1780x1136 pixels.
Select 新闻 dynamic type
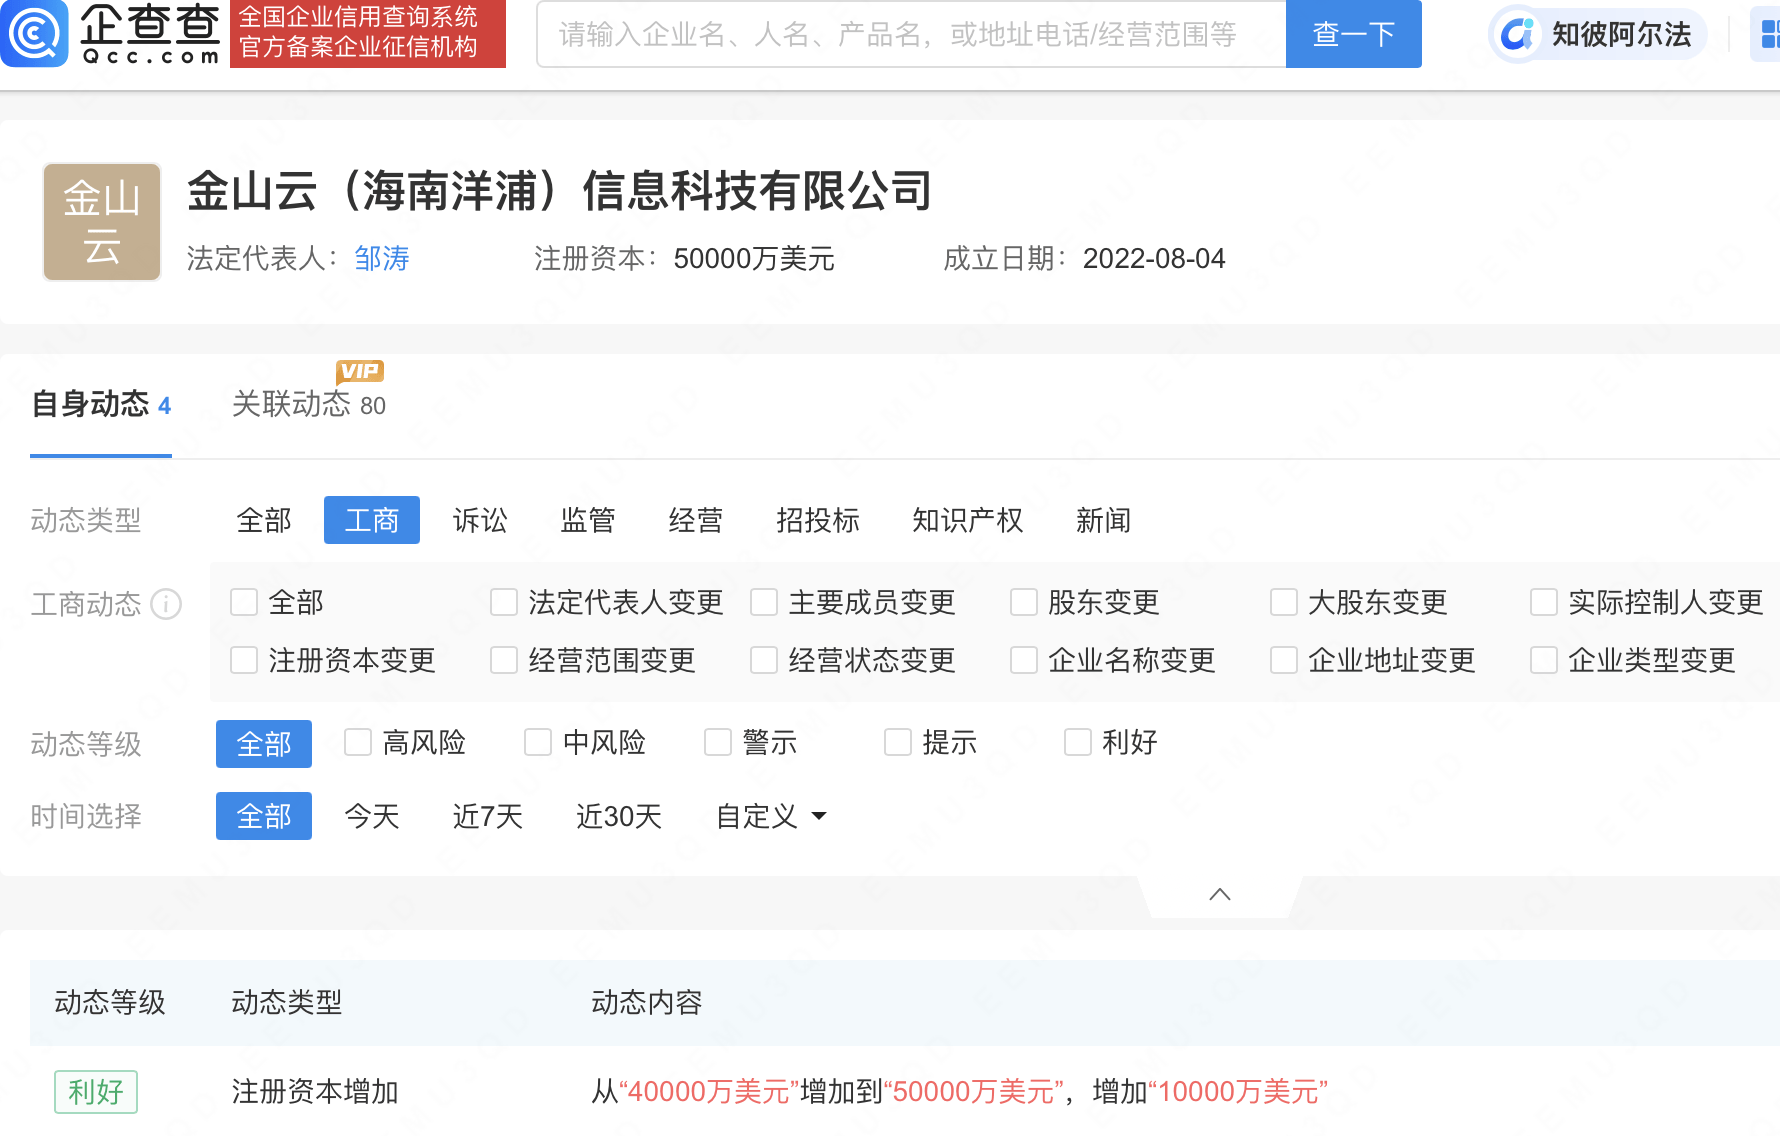pos(1104,520)
